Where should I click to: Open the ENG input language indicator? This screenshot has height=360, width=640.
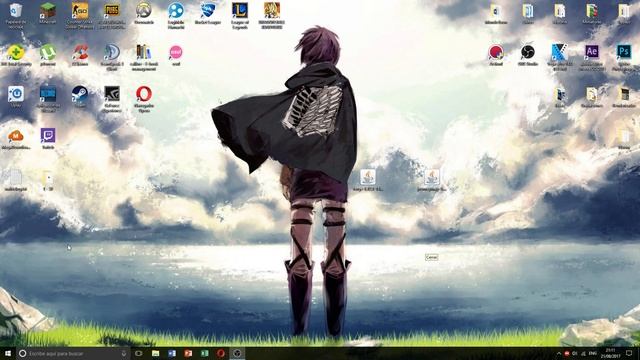click(x=593, y=353)
